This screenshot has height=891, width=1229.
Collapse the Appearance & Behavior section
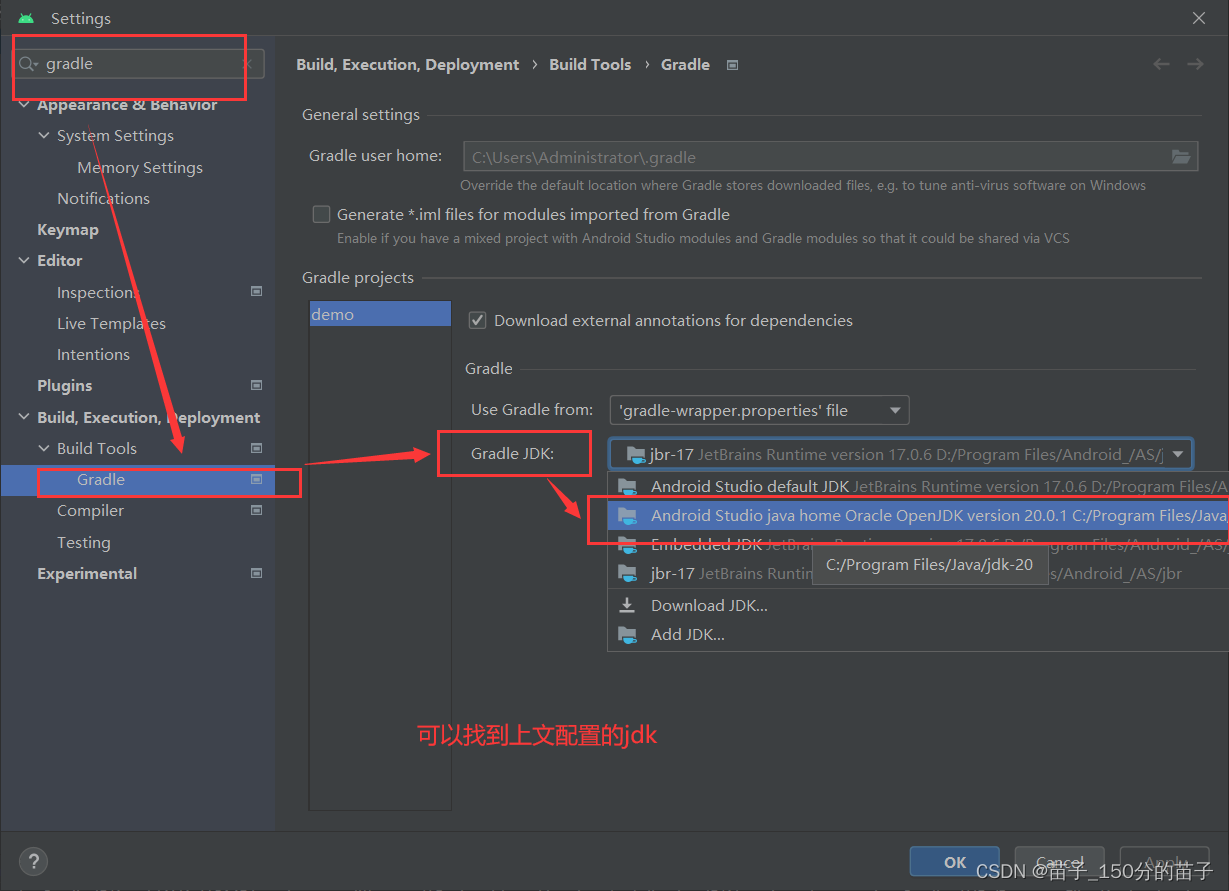(x=23, y=103)
